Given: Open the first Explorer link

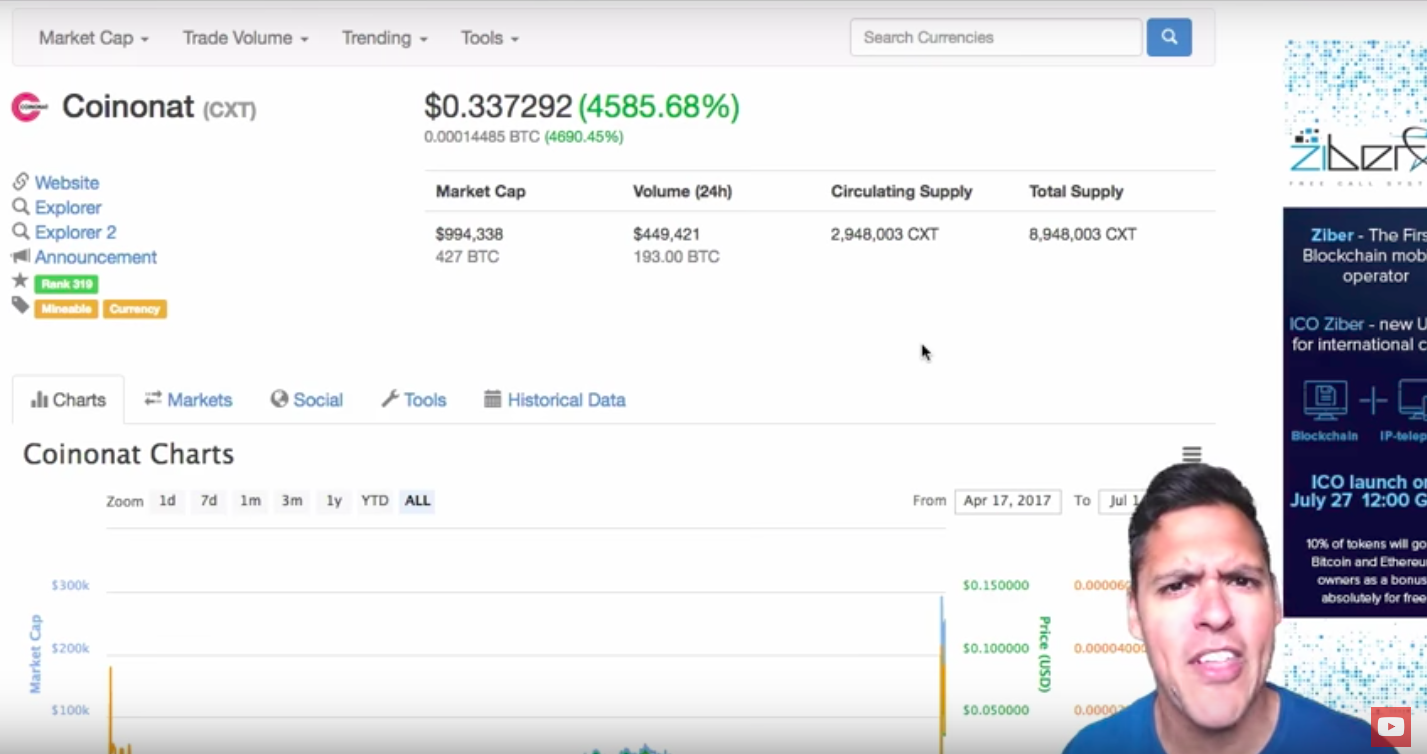Looking at the screenshot, I should (x=68, y=207).
